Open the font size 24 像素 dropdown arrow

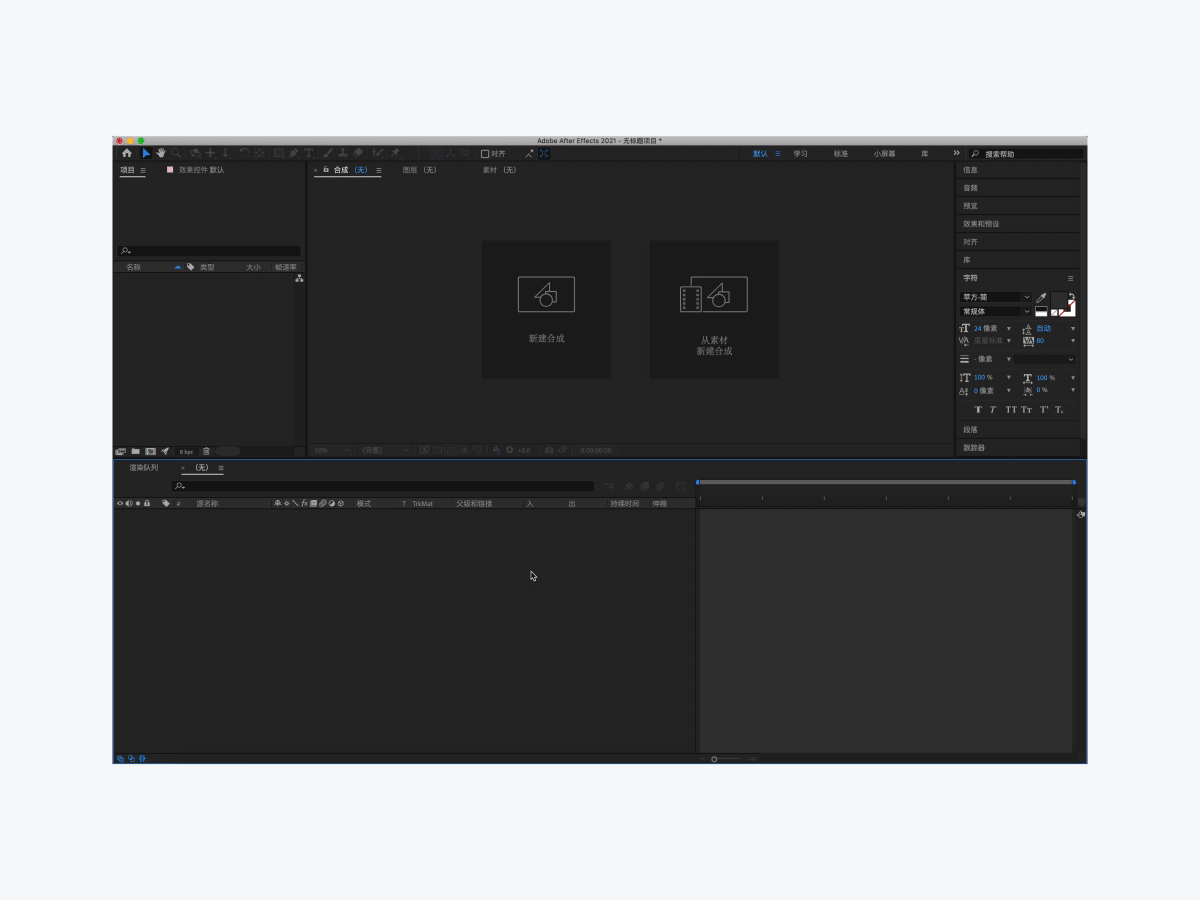[x=1009, y=328]
